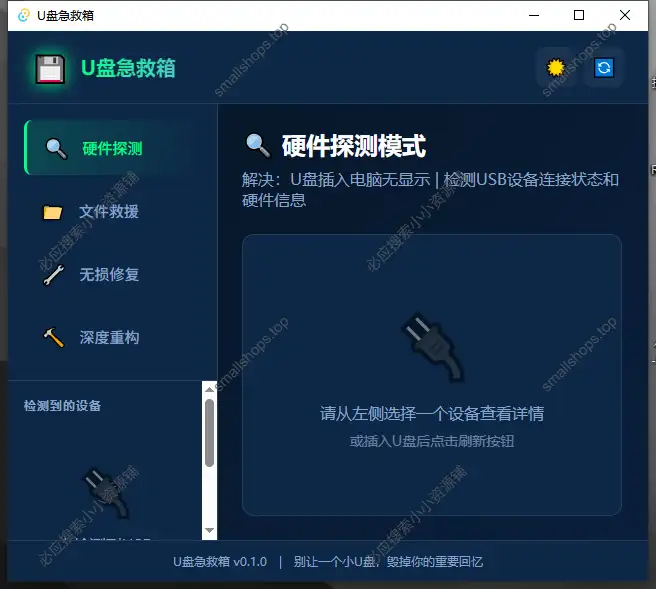This screenshot has width=656, height=589.
Task: Click the device list scrollbar thumb
Action: click(210, 433)
